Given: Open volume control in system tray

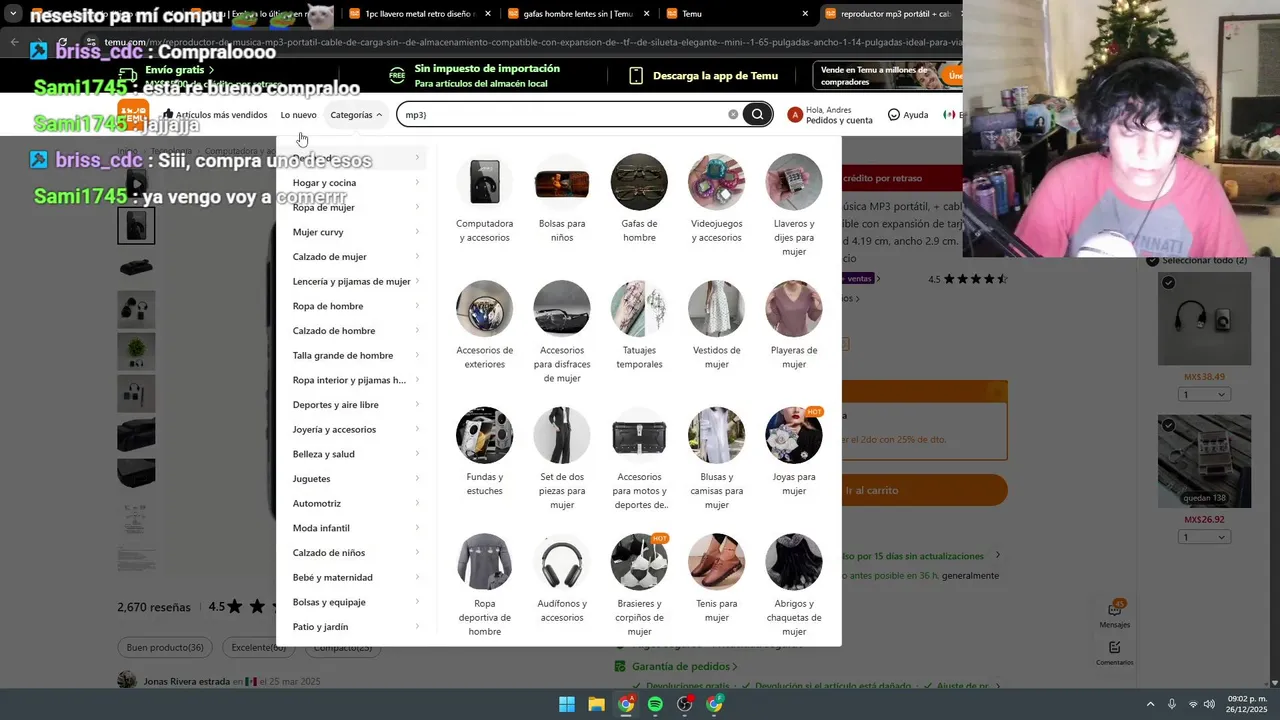Looking at the screenshot, I should coord(1209,704).
